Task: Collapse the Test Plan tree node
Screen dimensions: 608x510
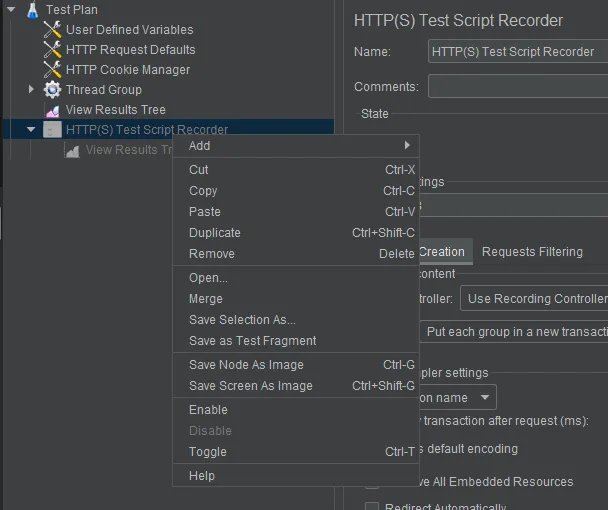Action: click(x=11, y=9)
